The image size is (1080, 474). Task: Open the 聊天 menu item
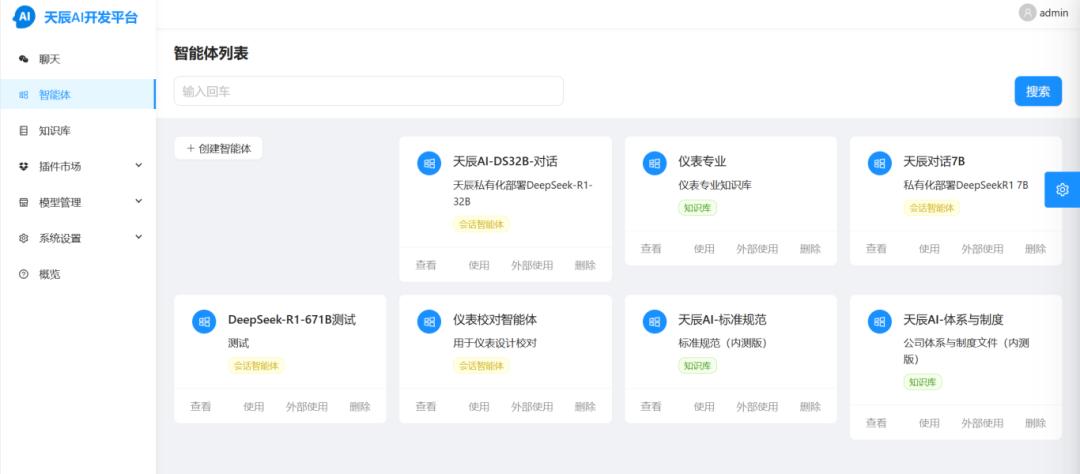tap(78, 59)
